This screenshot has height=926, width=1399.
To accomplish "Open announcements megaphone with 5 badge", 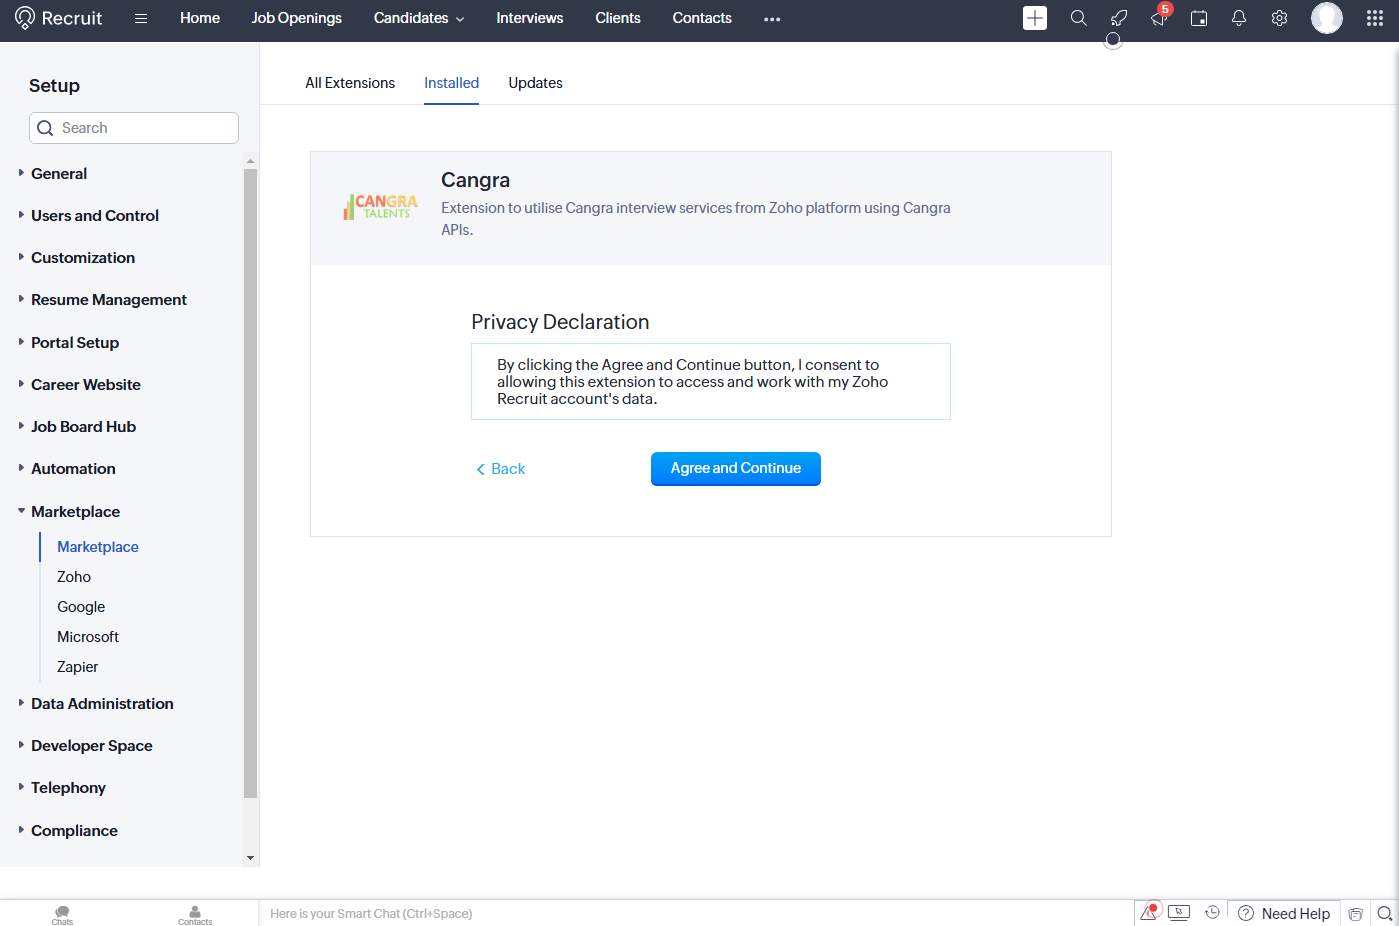I will point(1159,17).
